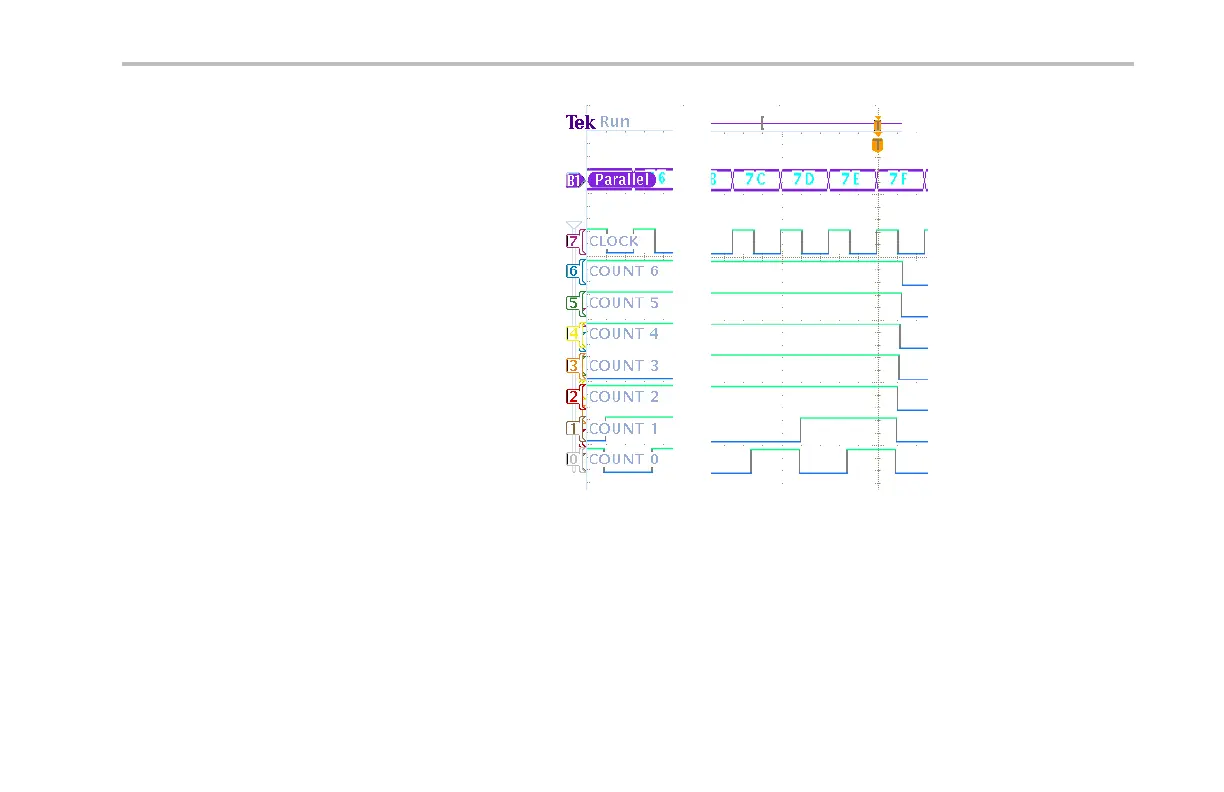
Task: Click the COUNT 3 channel label
Action: pyautogui.click(x=624, y=366)
